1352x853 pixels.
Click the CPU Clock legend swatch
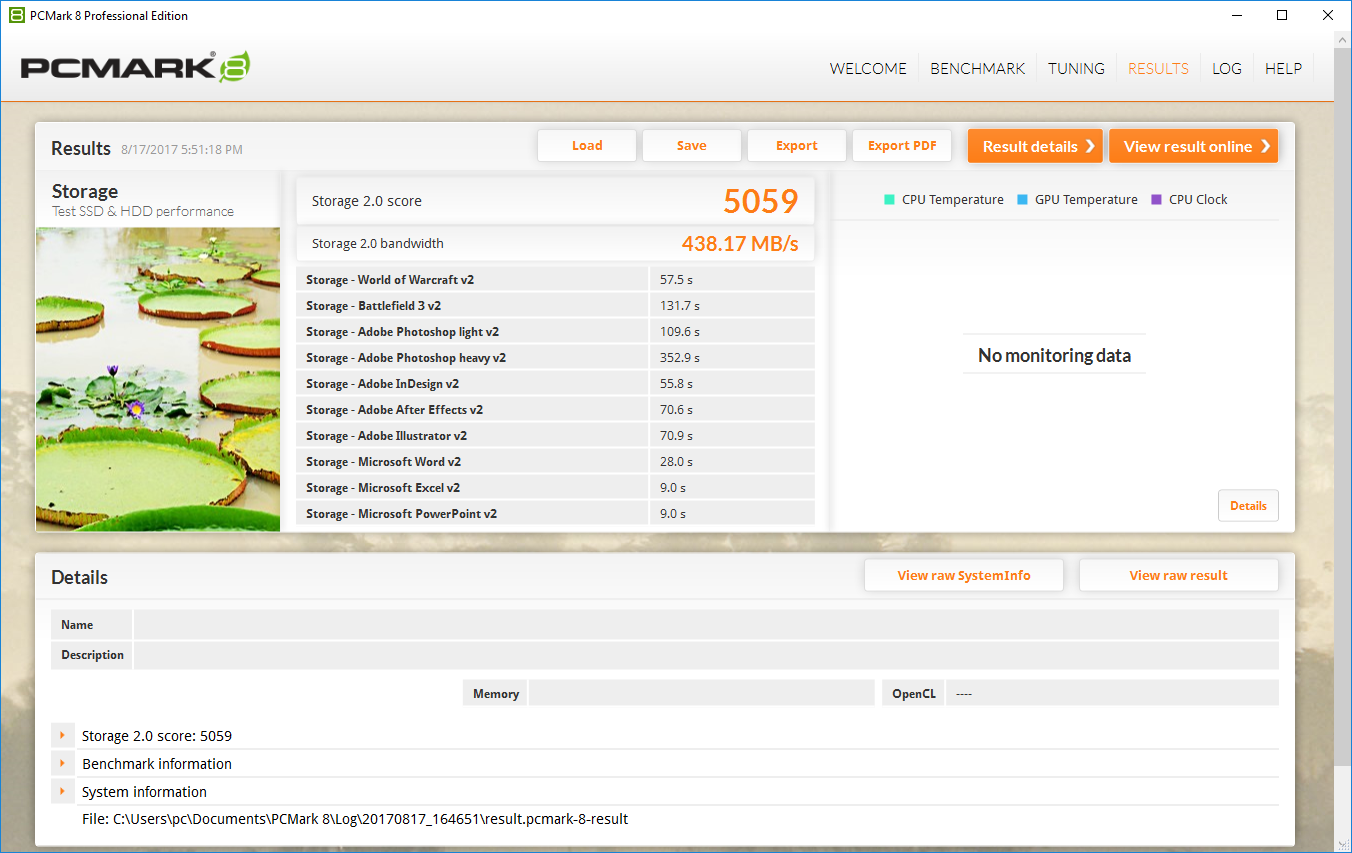[x=1156, y=199]
